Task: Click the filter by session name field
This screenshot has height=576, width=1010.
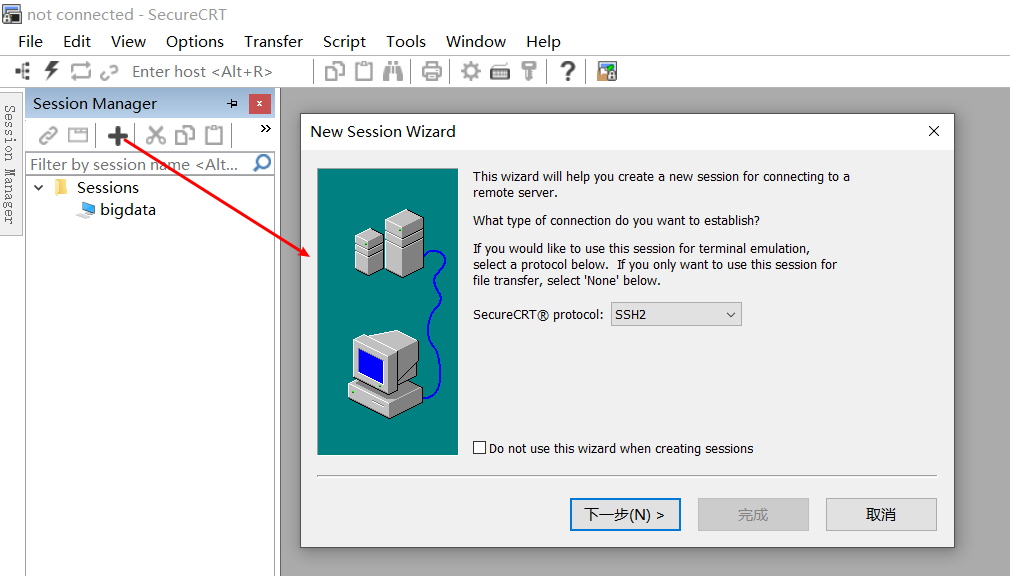Action: pyautogui.click(x=138, y=164)
